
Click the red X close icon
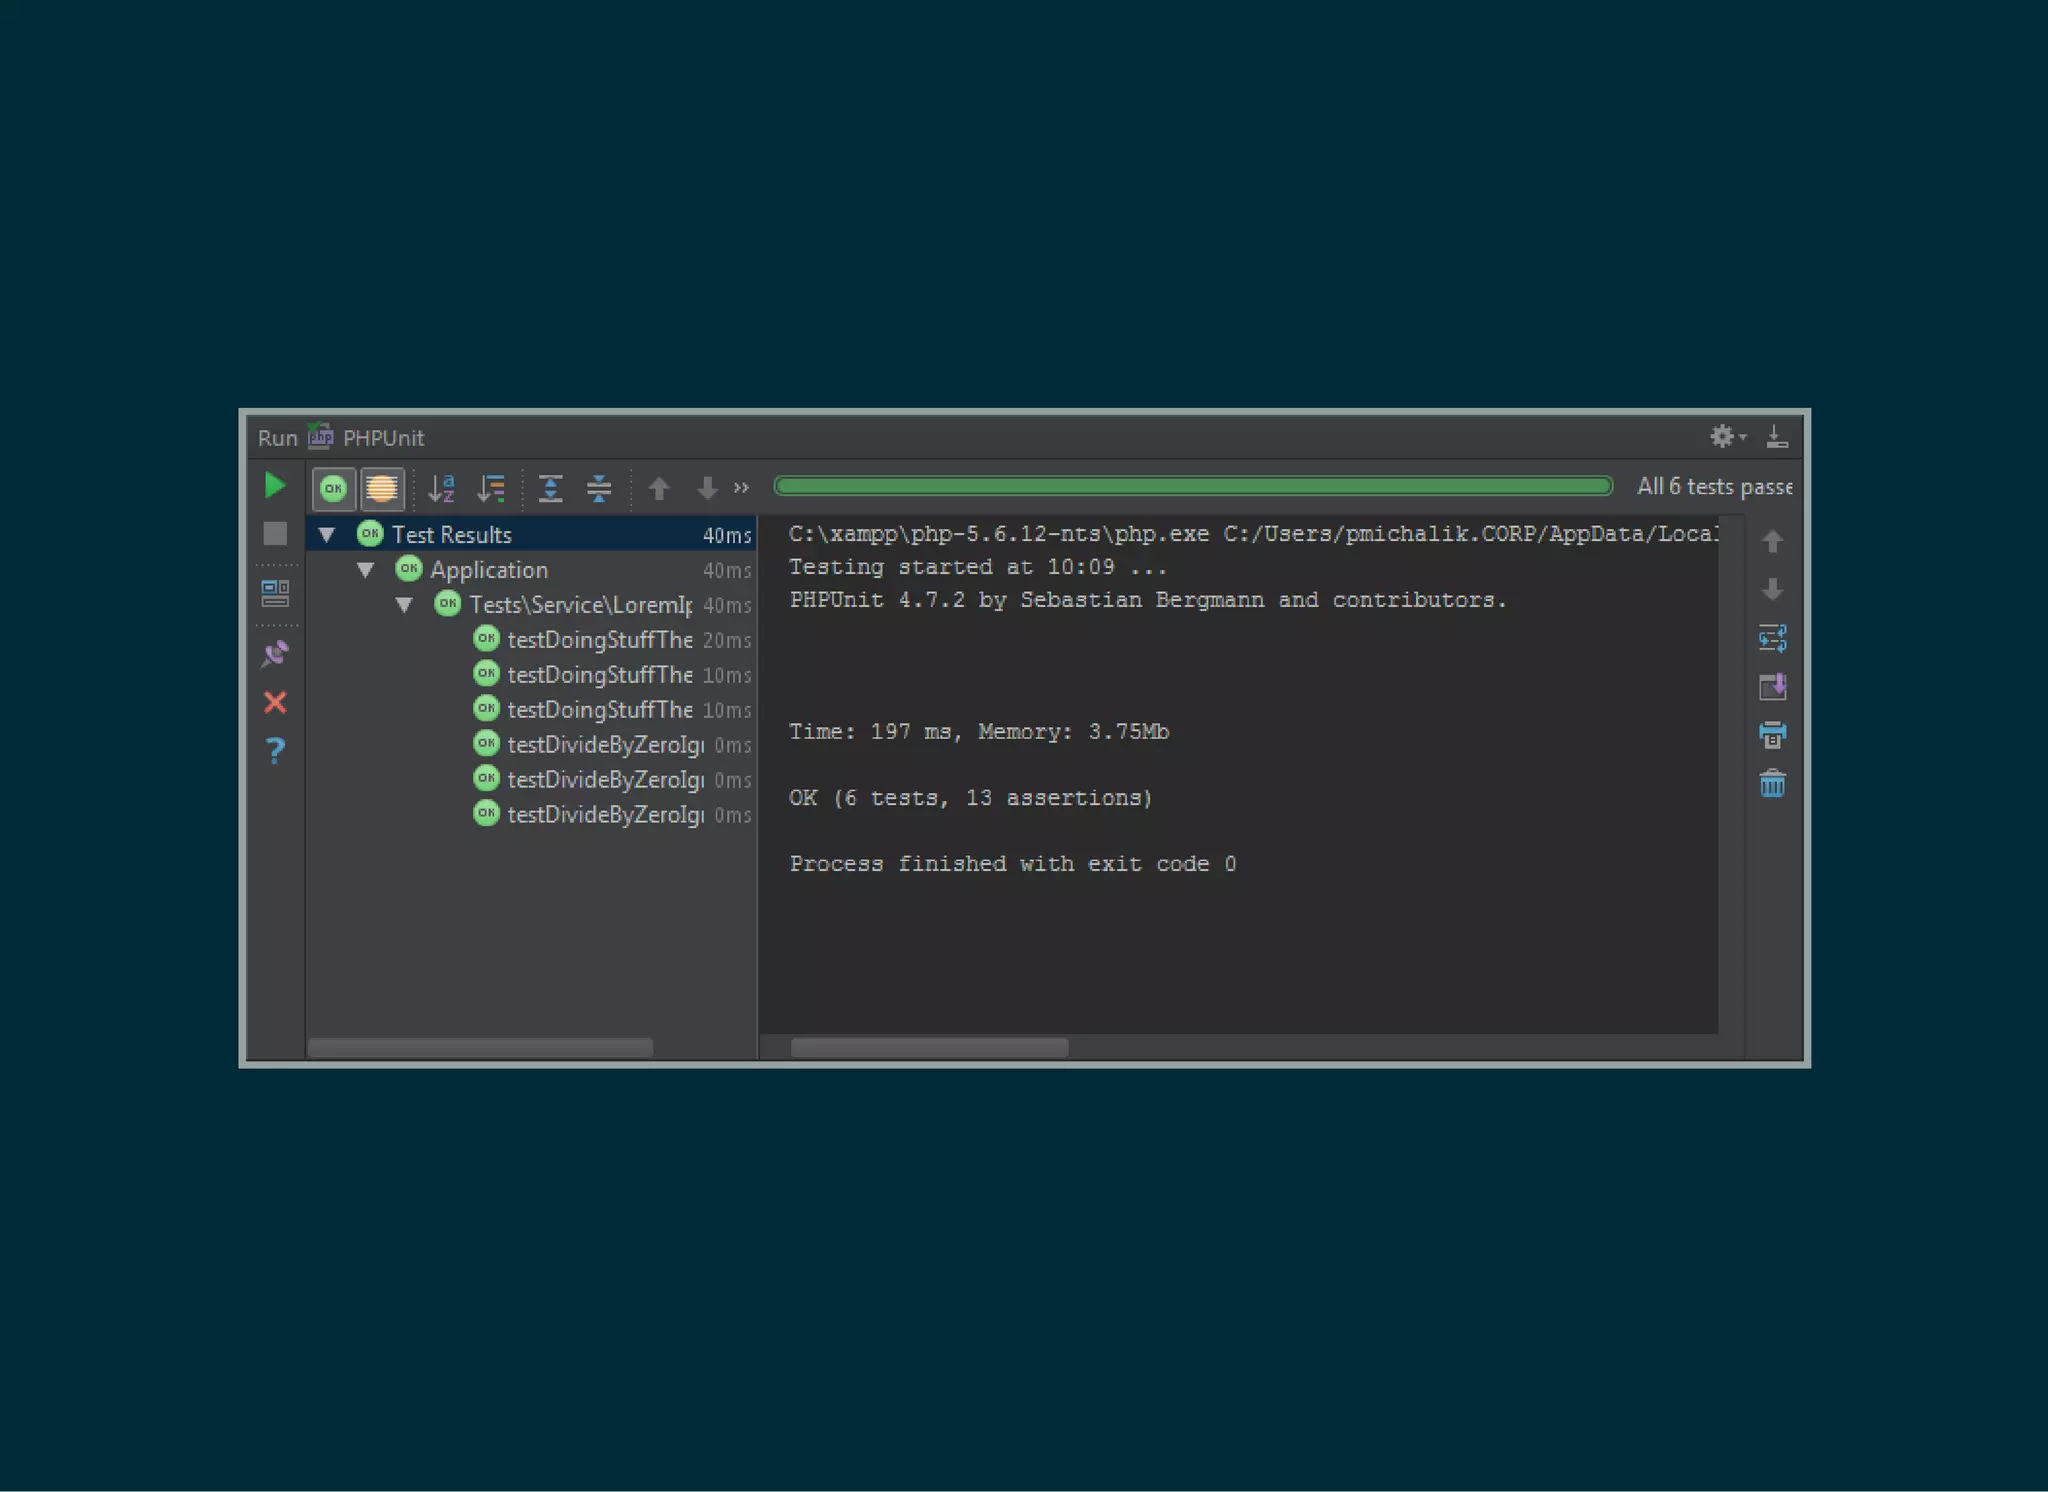275,703
